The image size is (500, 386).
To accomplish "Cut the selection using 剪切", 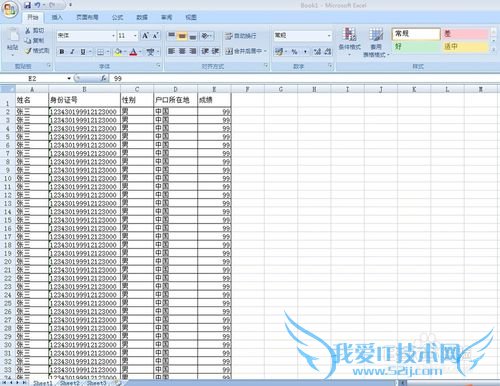I will [35, 31].
